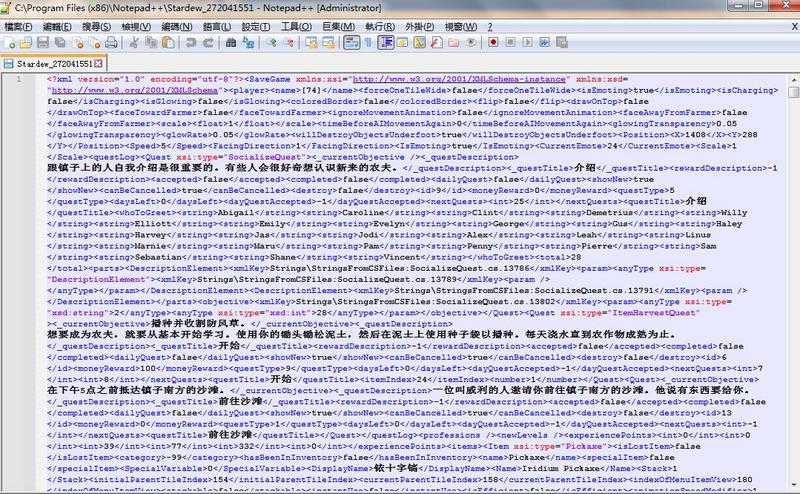Open the 語言(L) menu
Viewport: 800px width, 494px height.
[217, 27]
